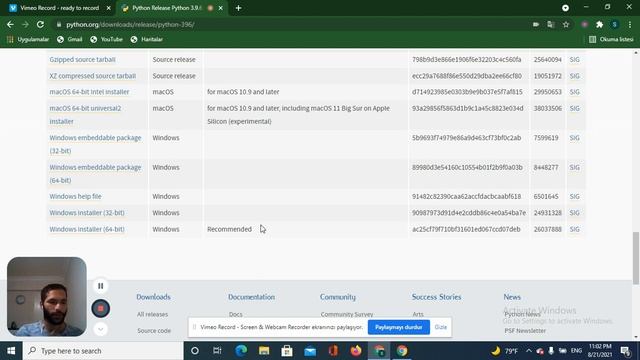Pause the Vimeo recording

100,286
